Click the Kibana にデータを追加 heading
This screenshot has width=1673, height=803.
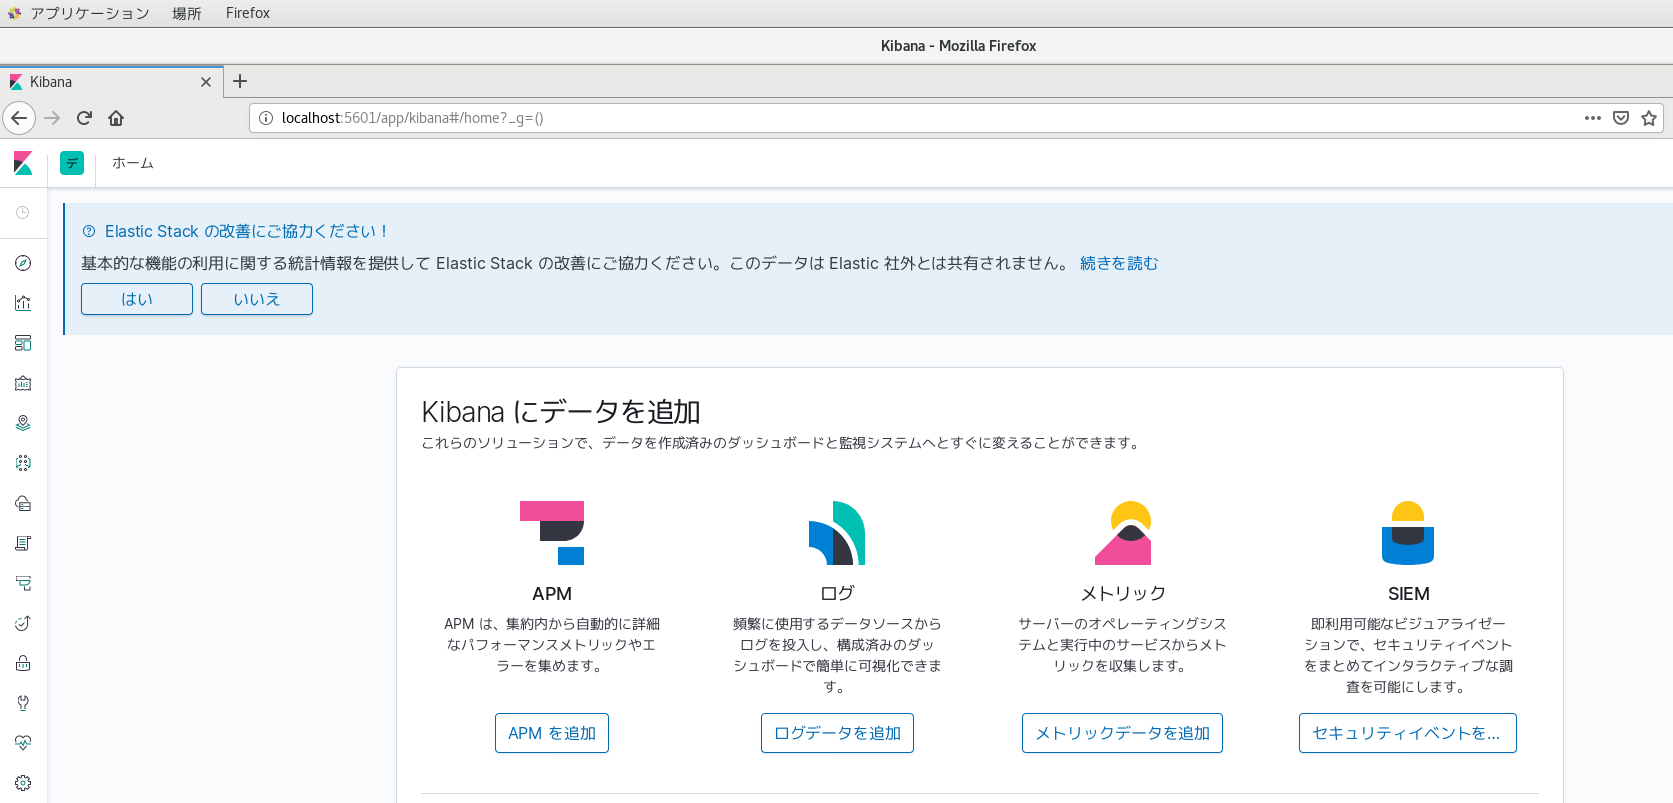[x=561, y=412]
